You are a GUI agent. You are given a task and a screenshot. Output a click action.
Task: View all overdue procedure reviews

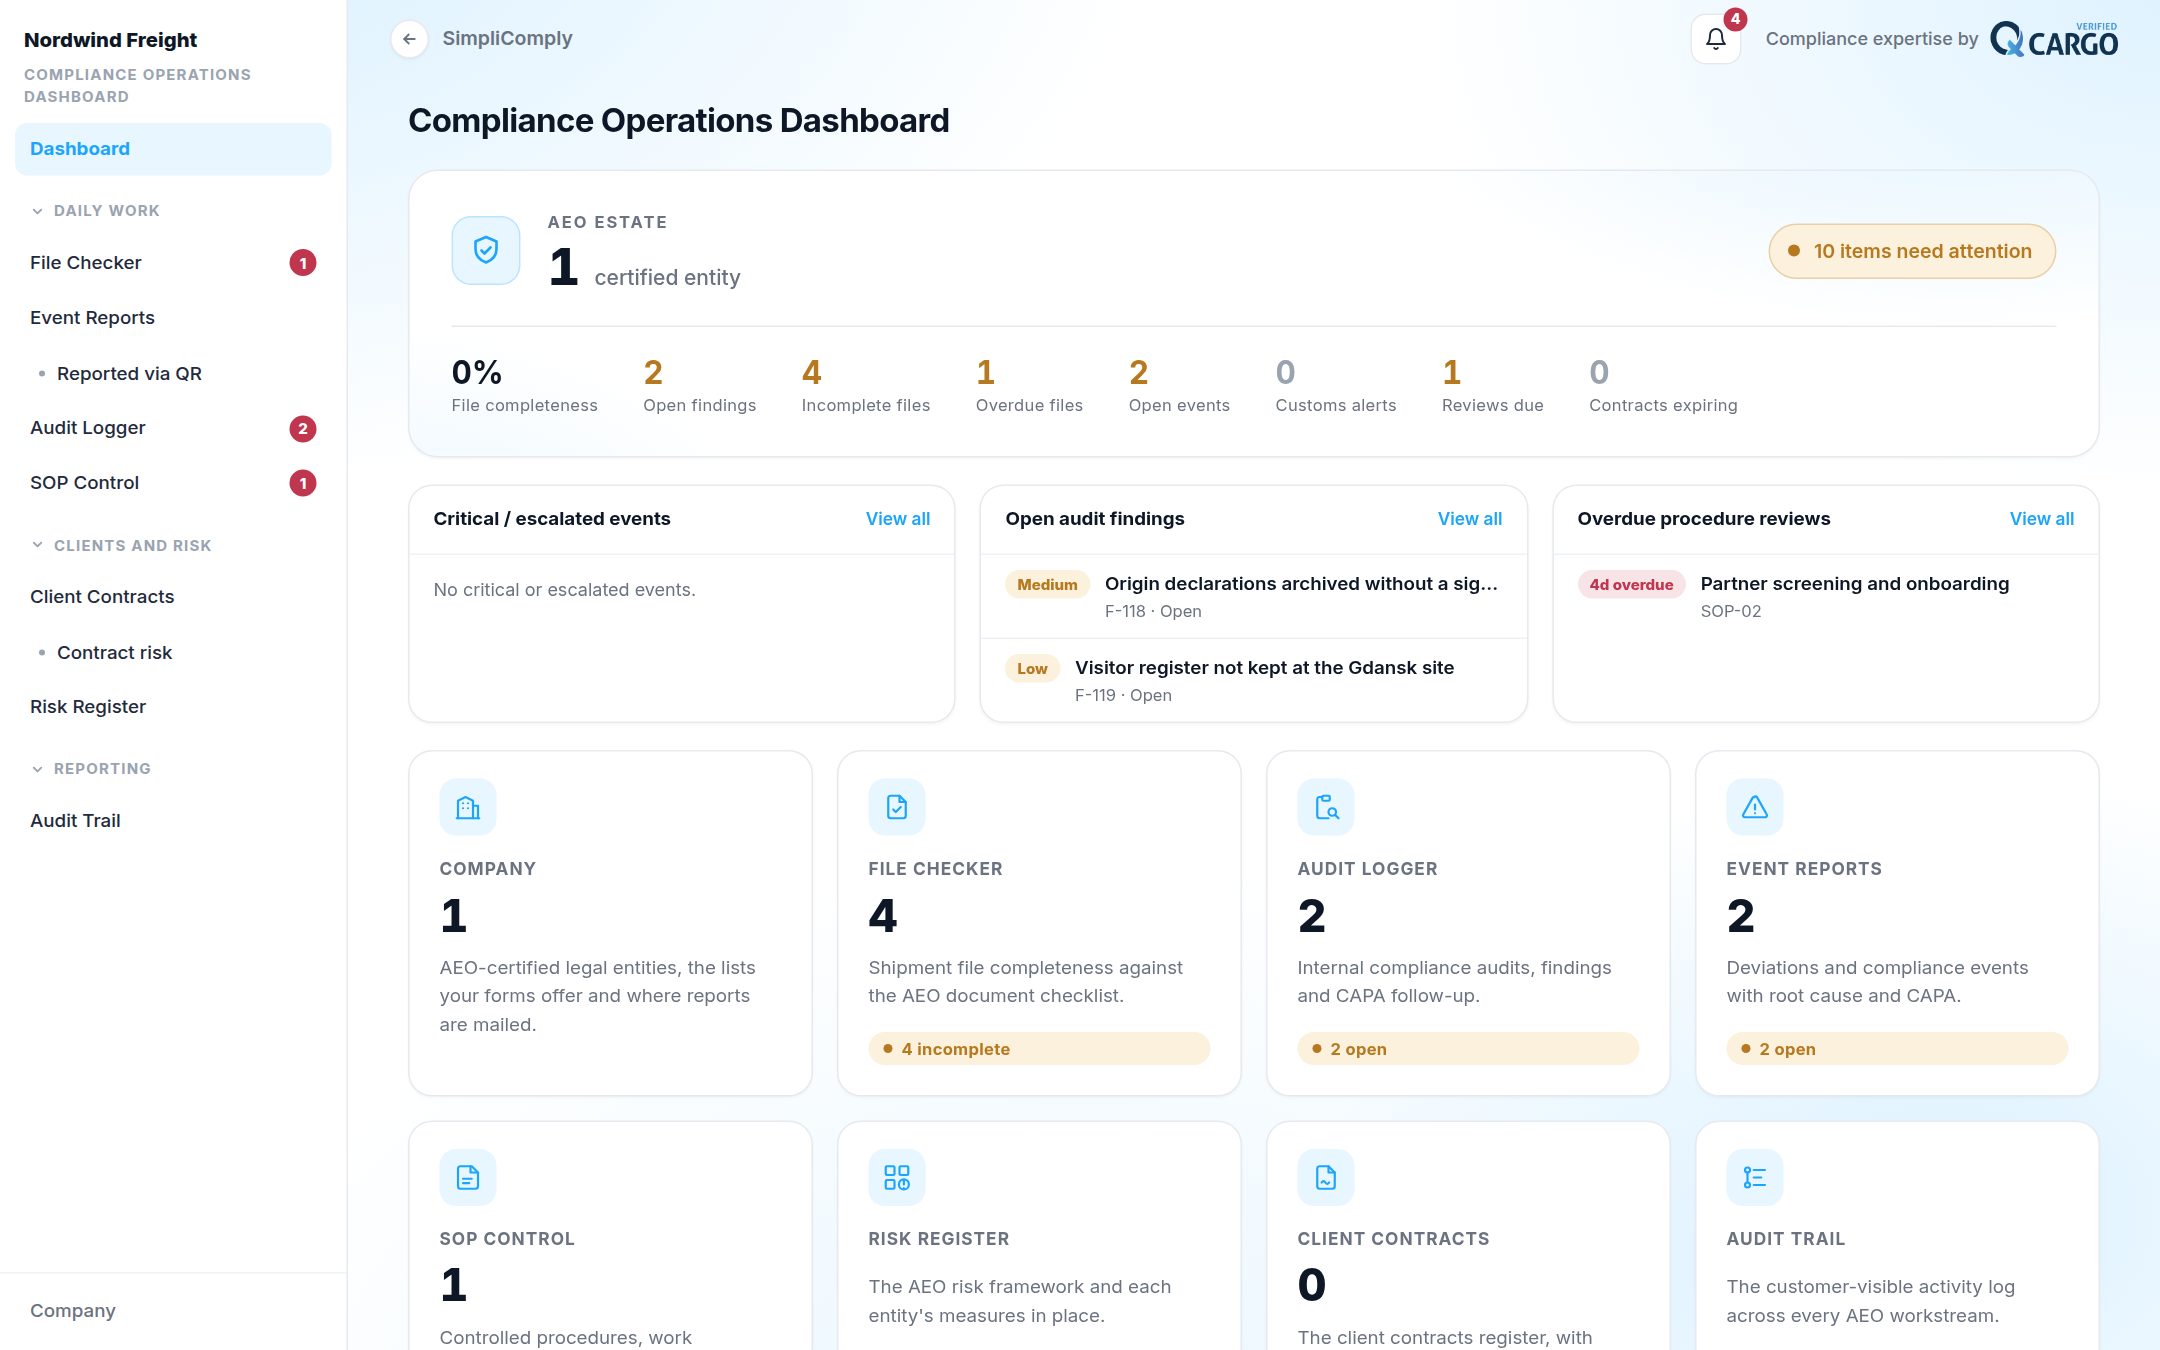pyautogui.click(x=2042, y=519)
